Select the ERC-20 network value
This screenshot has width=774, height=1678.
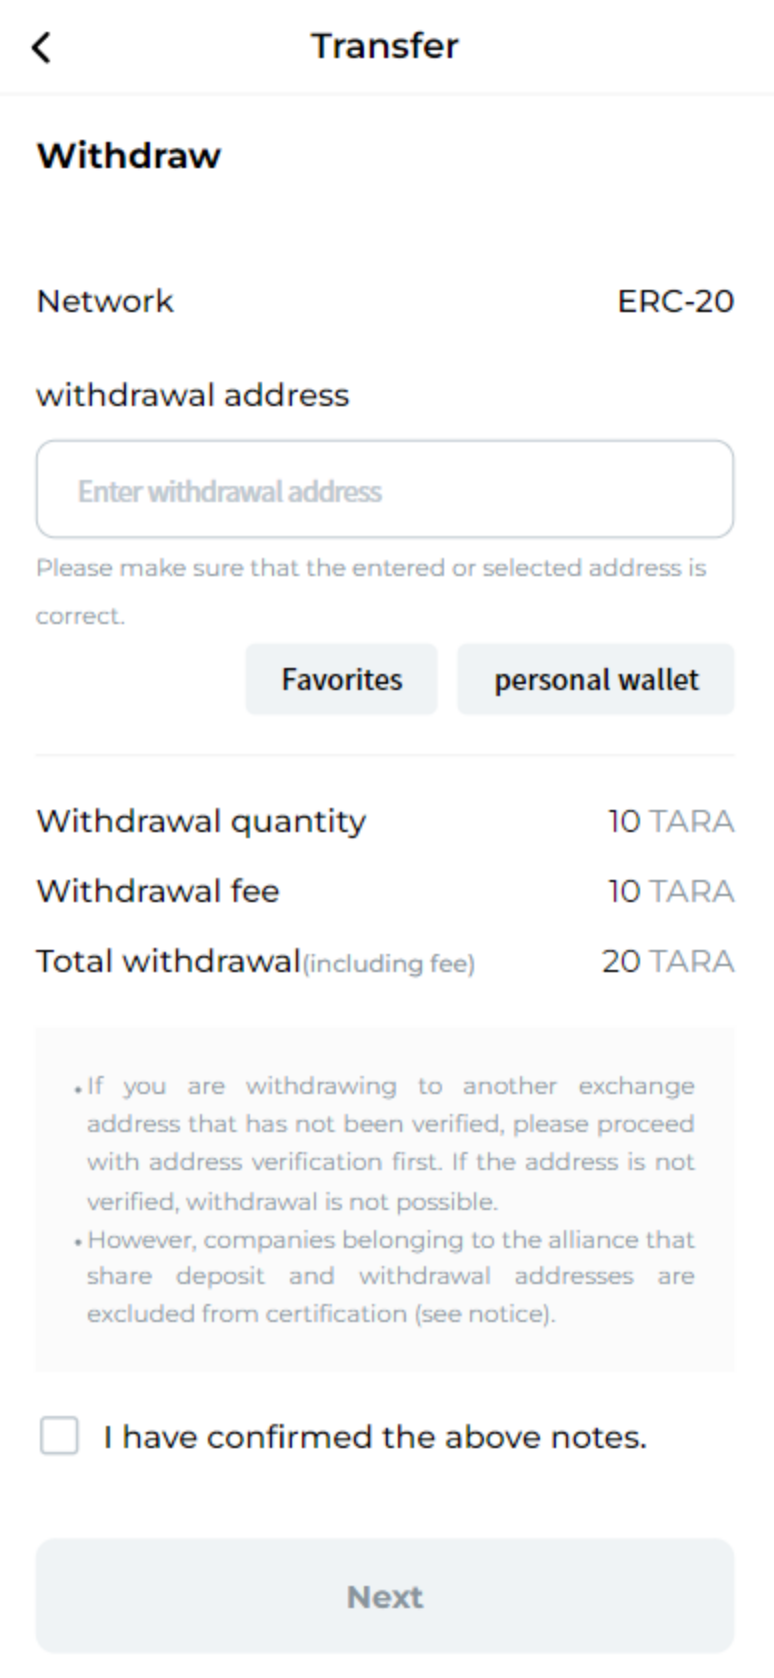[x=675, y=301]
